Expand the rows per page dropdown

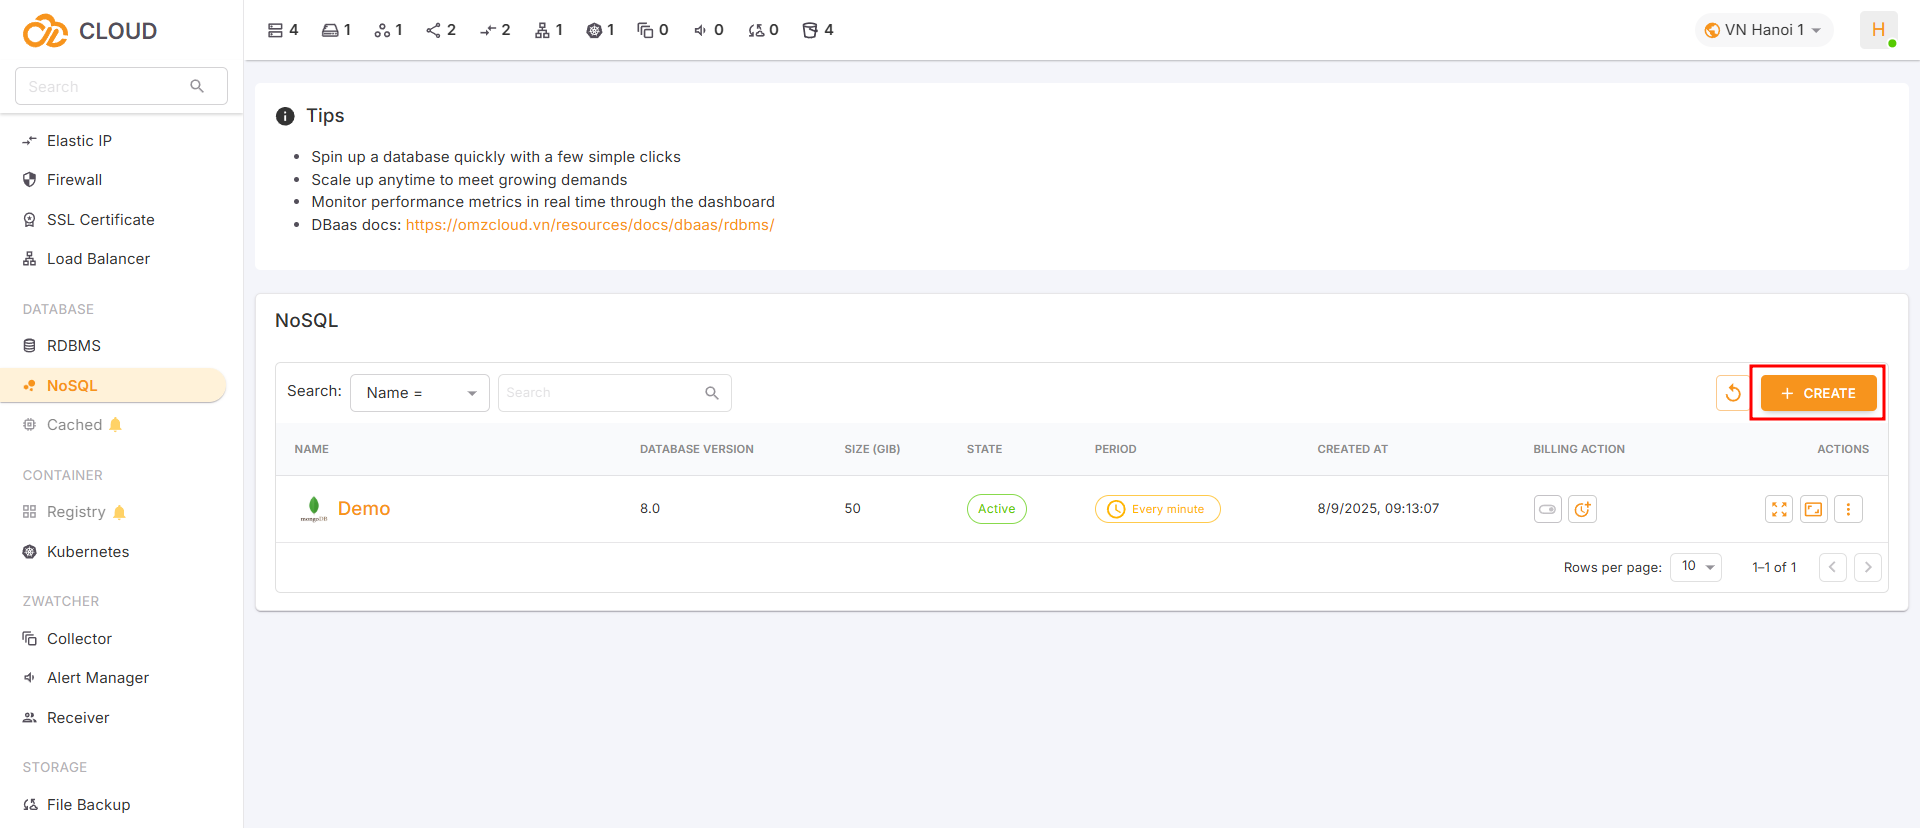1696,567
